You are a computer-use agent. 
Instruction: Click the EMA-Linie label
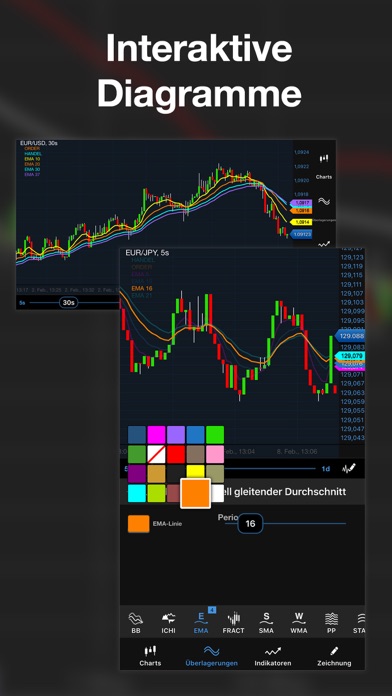click(x=167, y=524)
